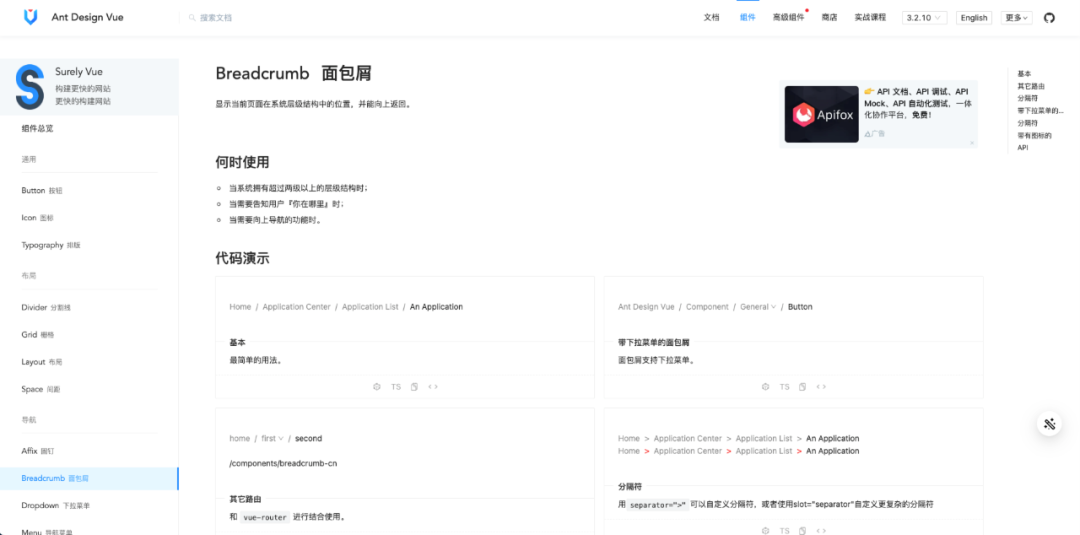Click the /components/breadcrumb-cn path text
The height and width of the screenshot is (535, 1080).
pos(283,463)
